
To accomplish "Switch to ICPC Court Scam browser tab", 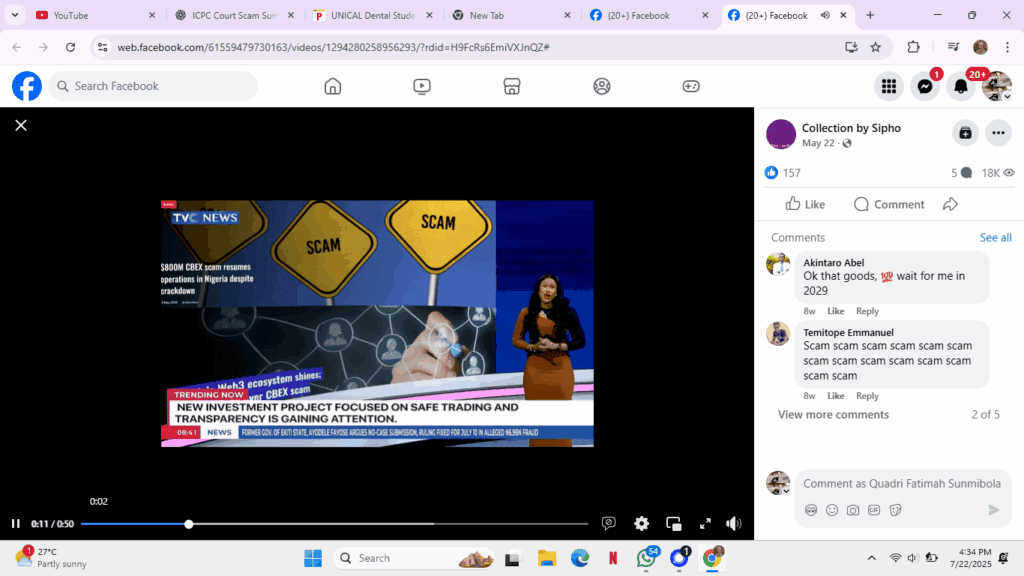I will 236,15.
